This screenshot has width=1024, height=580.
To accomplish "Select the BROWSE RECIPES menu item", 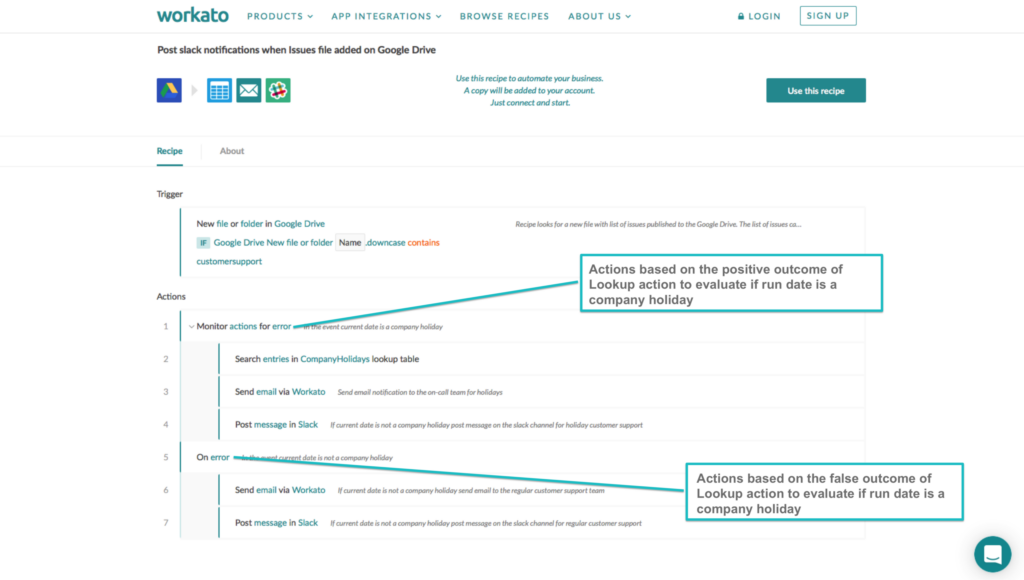I will tap(504, 16).
